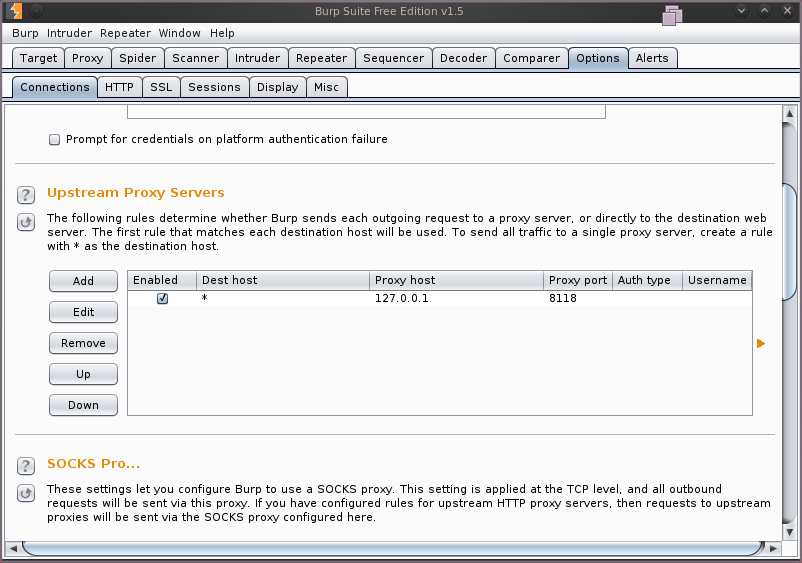Click the horizontal scrollbar thumb
The height and width of the screenshot is (563, 802).
click(393, 548)
